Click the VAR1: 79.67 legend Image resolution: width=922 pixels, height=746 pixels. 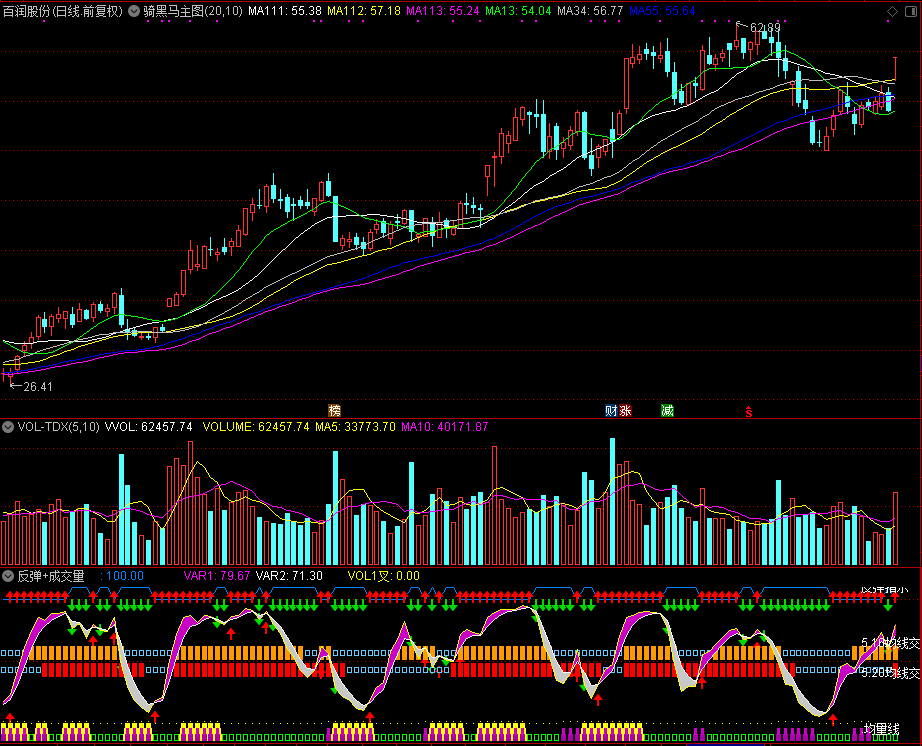[216, 576]
